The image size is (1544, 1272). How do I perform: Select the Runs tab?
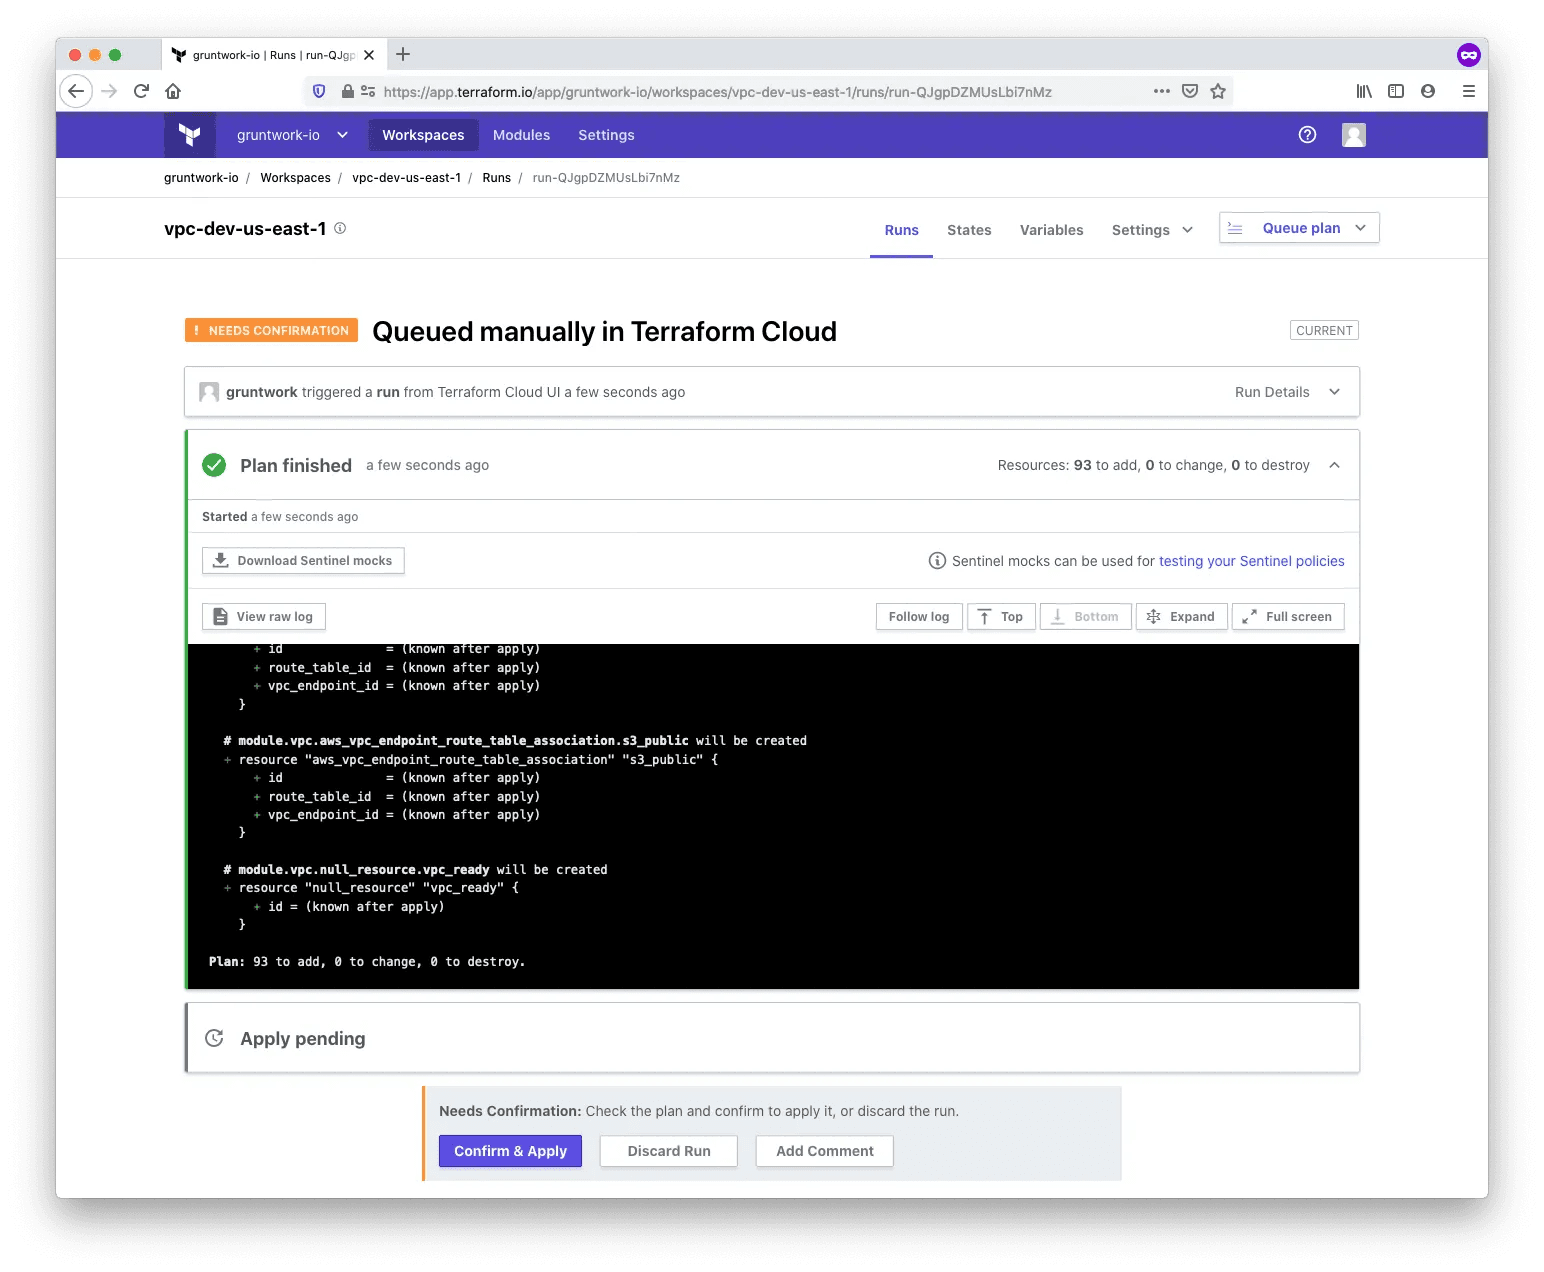901,230
